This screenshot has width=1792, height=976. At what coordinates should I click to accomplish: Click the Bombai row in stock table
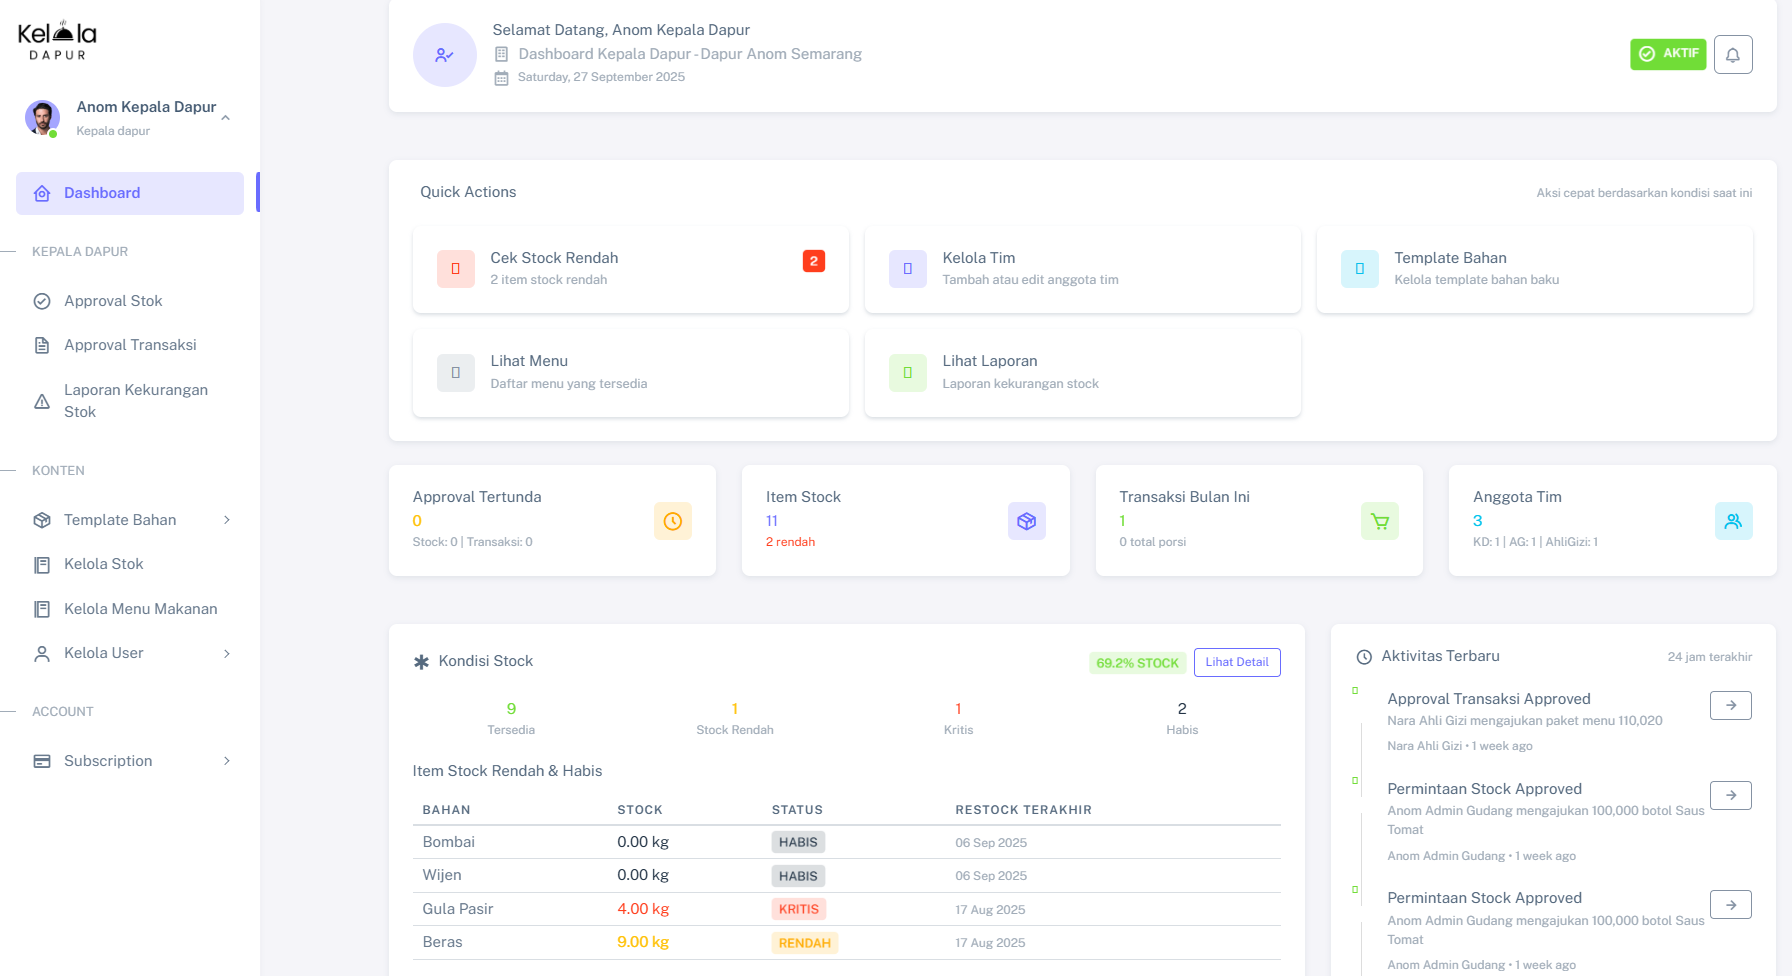tap(846, 842)
